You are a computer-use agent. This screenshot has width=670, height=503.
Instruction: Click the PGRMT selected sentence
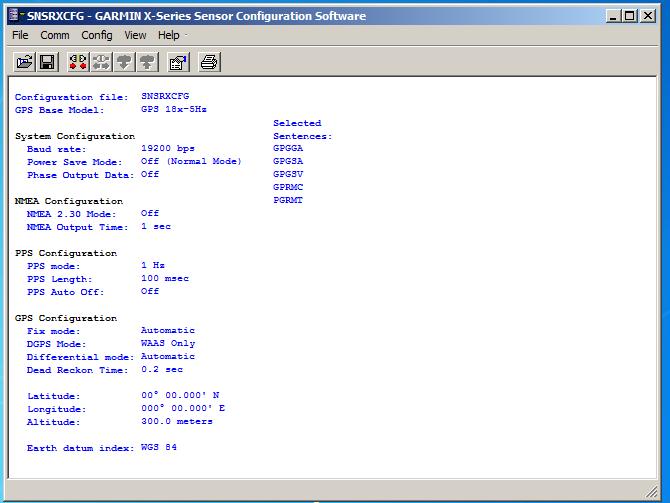[x=288, y=200]
